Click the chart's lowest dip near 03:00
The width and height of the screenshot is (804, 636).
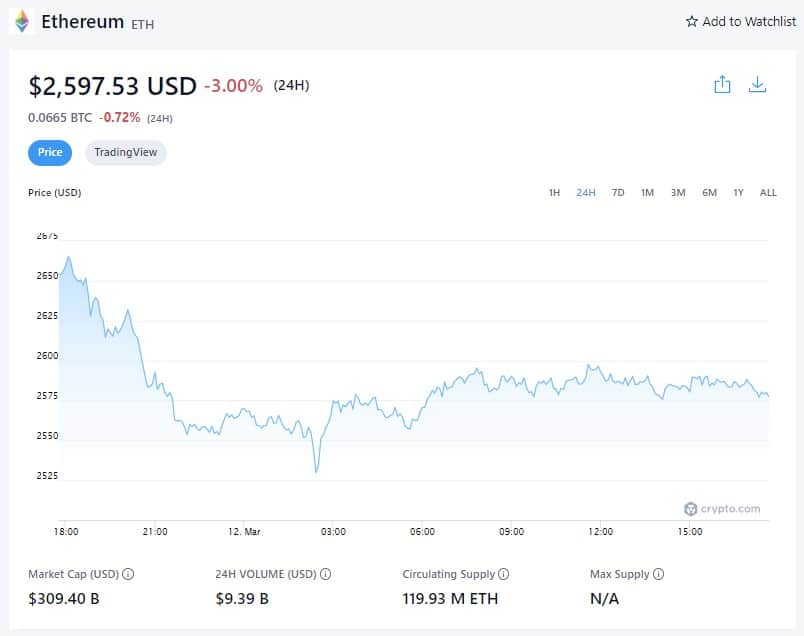[x=316, y=470]
